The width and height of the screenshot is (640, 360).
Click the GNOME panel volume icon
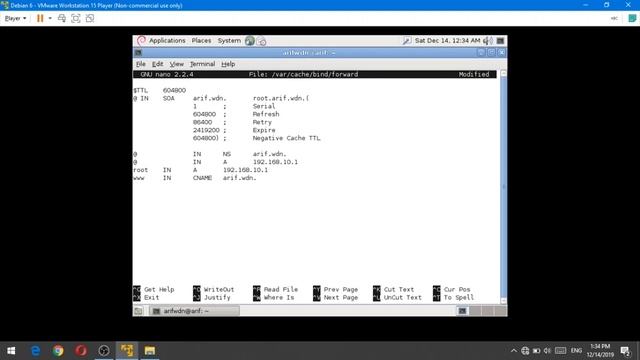tap(488, 40)
